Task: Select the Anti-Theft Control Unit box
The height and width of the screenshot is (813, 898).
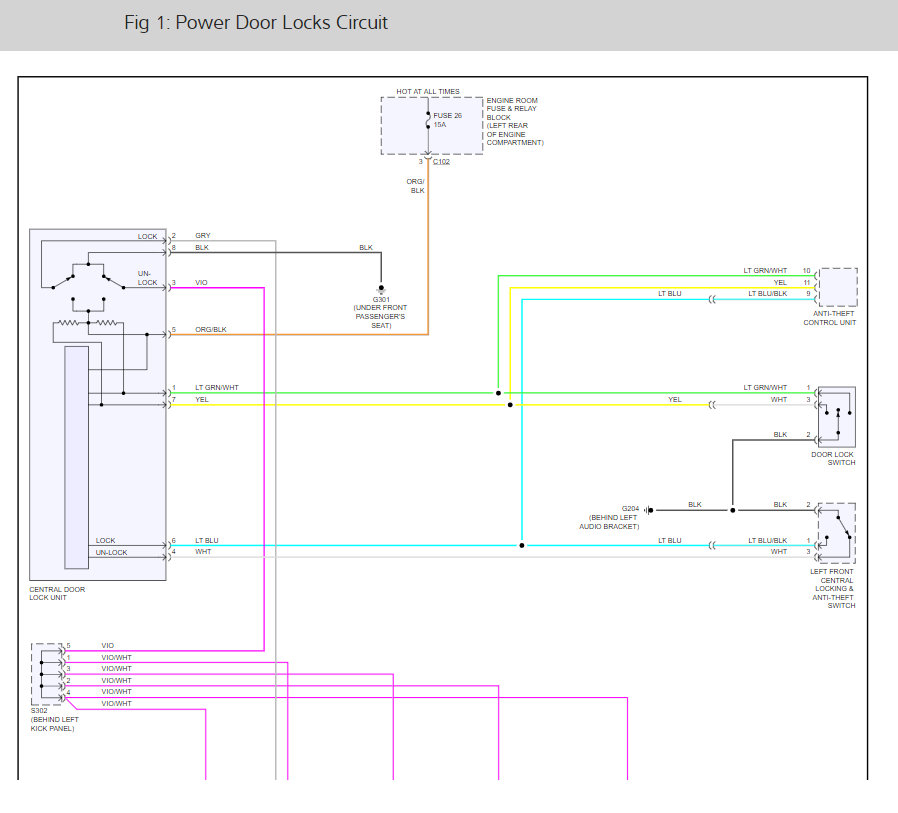Action: [x=837, y=287]
